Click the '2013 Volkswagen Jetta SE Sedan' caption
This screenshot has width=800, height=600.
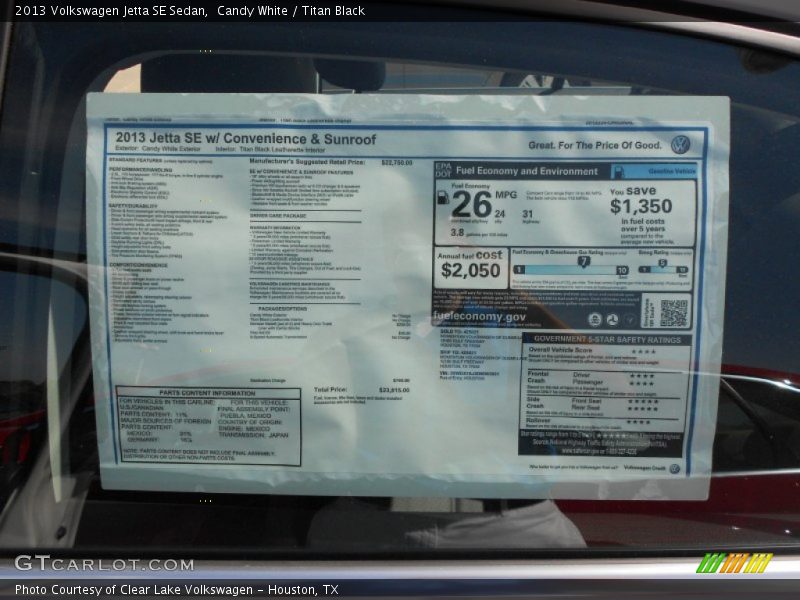point(111,11)
